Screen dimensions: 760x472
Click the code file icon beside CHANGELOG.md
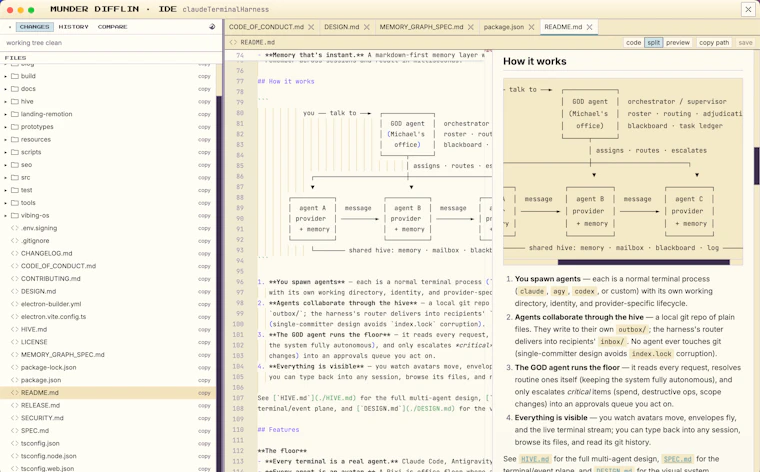click(x=15, y=253)
